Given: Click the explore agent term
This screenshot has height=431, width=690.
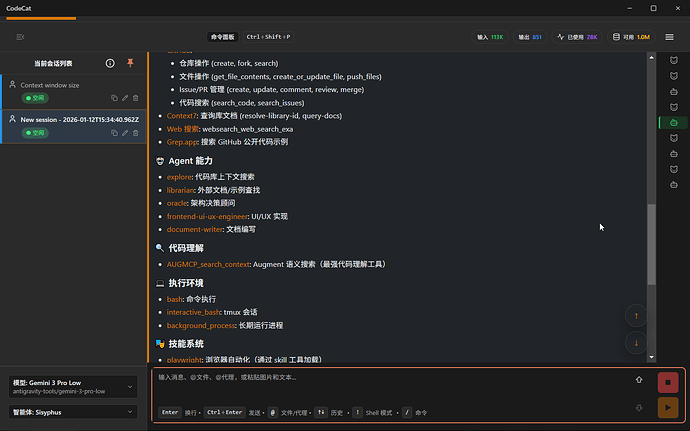Looking at the screenshot, I should (x=179, y=177).
